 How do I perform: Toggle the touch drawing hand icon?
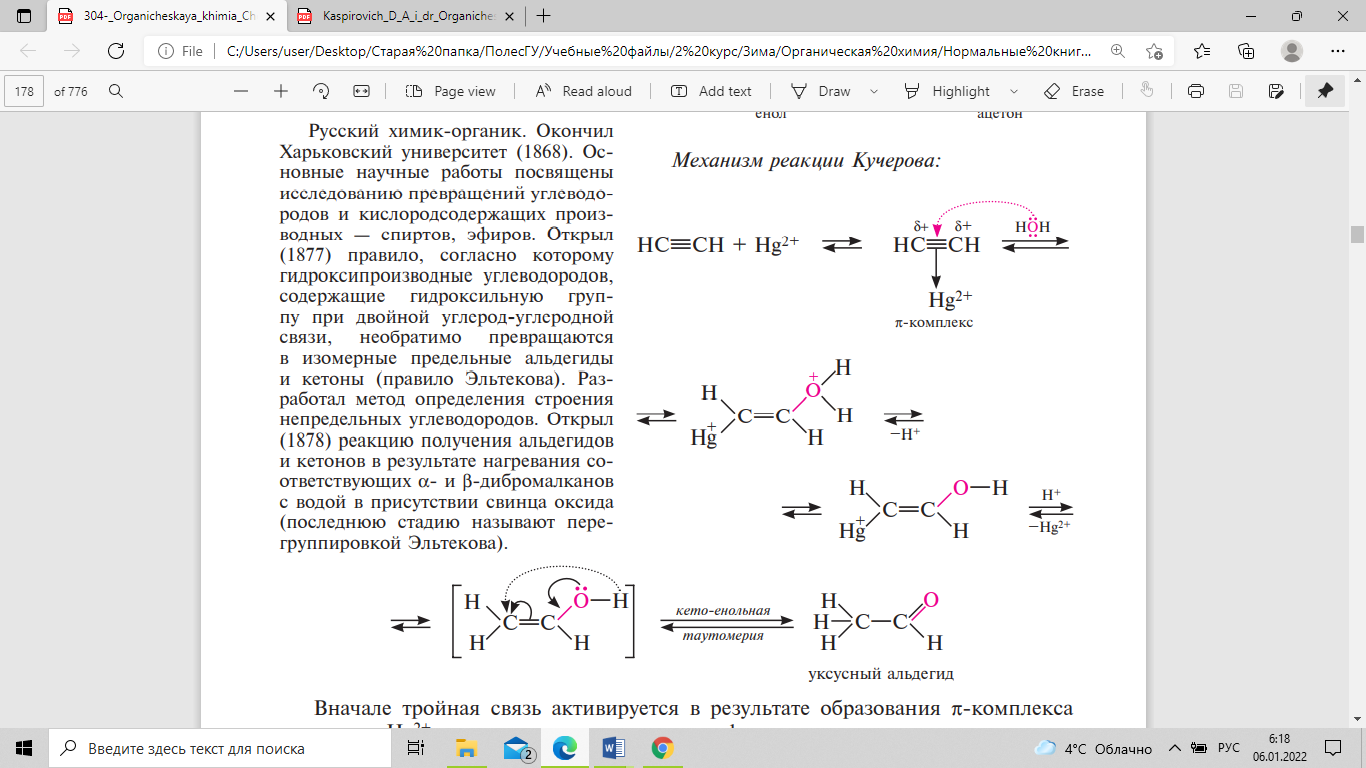pyautogui.click(x=1147, y=91)
